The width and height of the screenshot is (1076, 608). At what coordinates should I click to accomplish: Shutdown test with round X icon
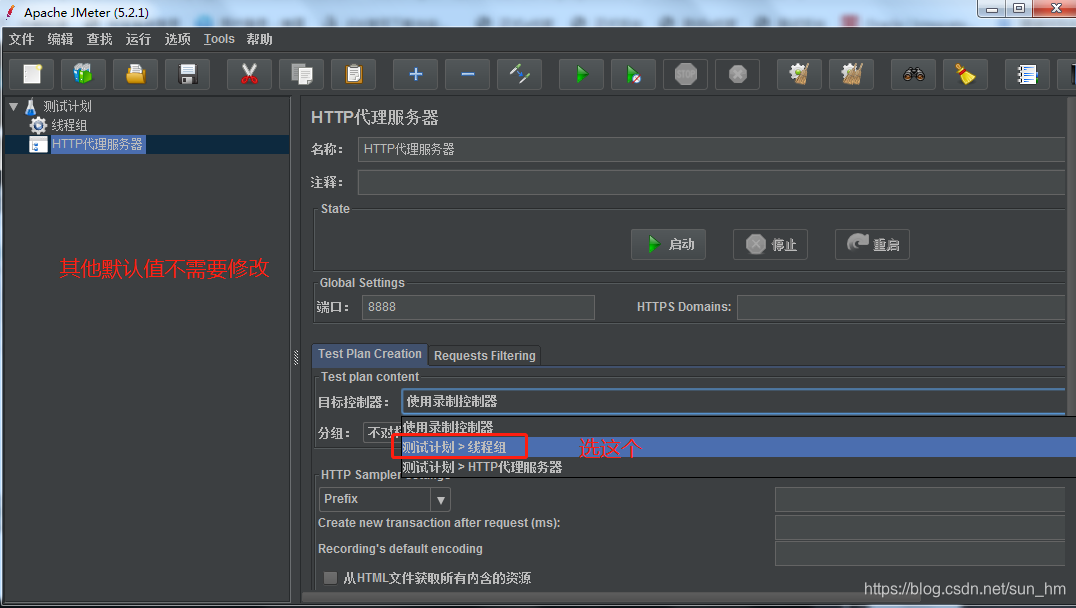click(x=738, y=74)
